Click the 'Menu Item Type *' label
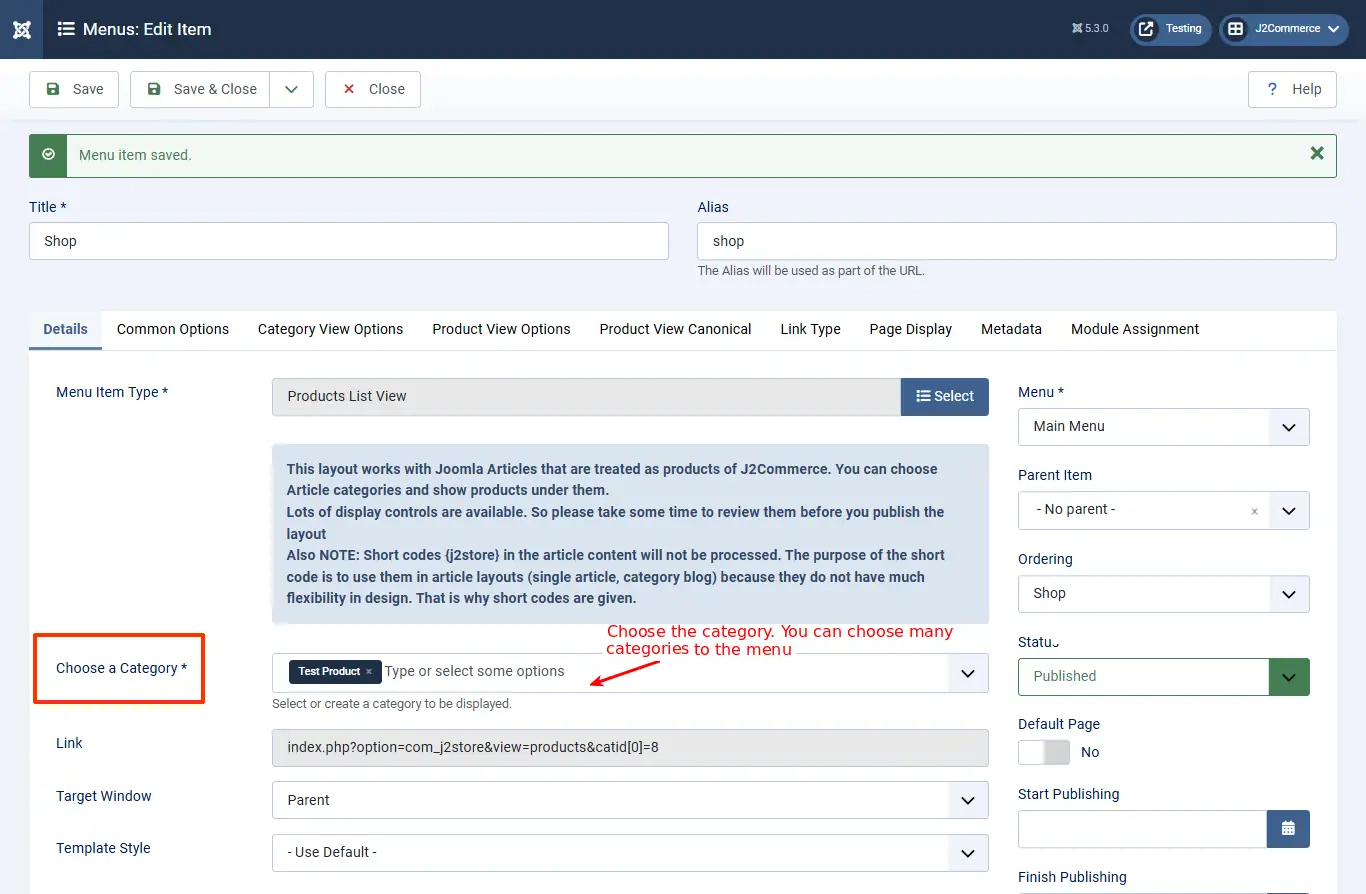Image resolution: width=1366 pixels, height=894 pixels. pyautogui.click(x=112, y=392)
